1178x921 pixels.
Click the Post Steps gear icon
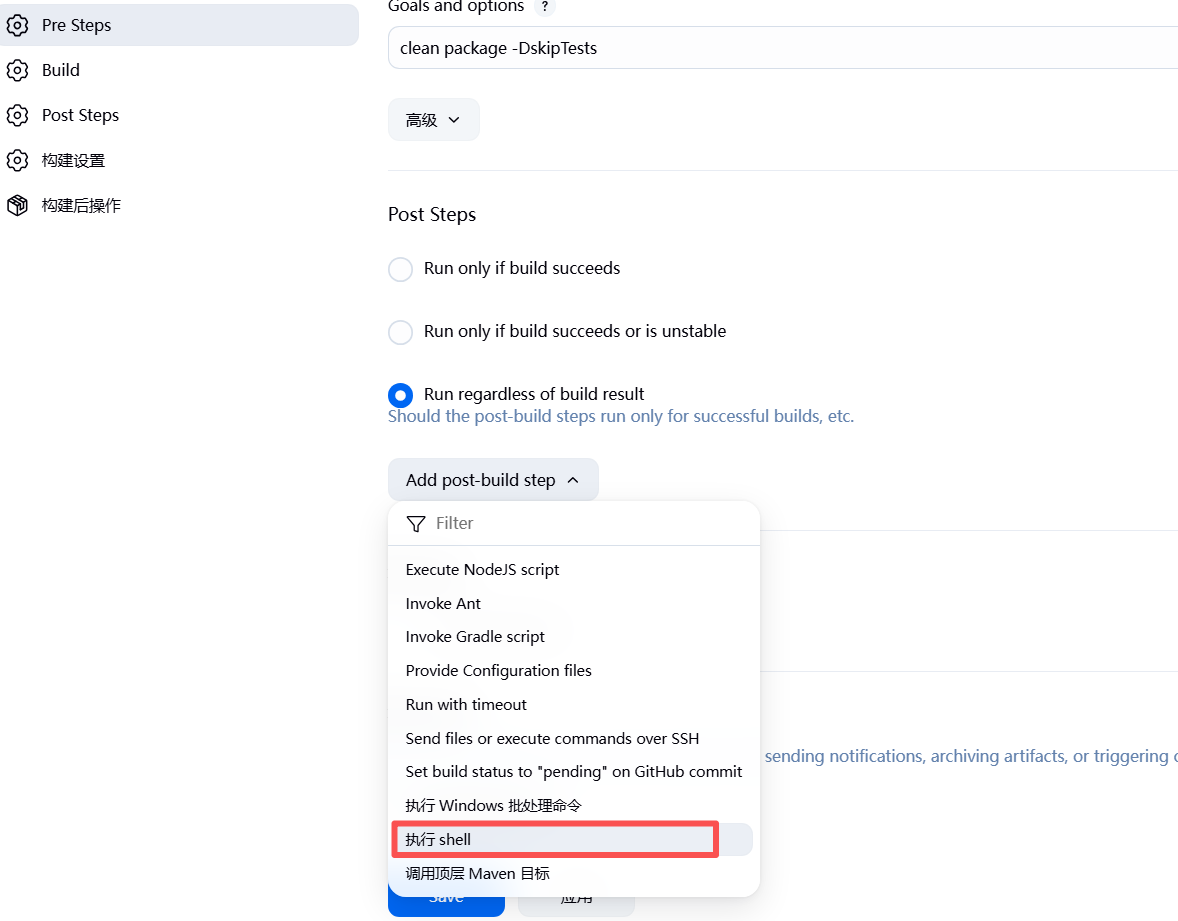click(17, 115)
